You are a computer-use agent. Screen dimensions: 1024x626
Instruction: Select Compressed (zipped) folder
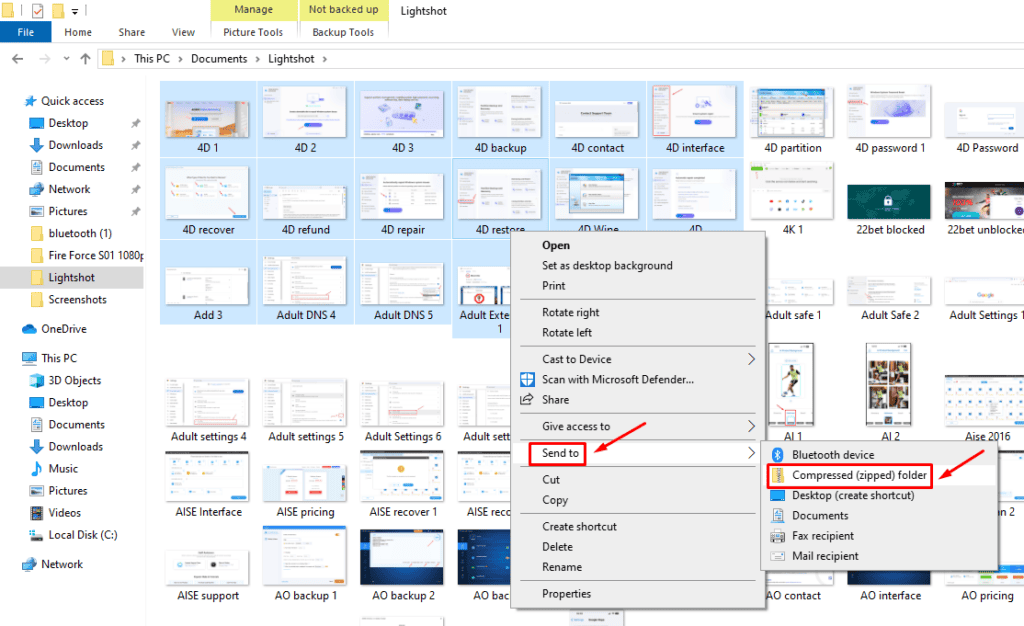[859, 475]
